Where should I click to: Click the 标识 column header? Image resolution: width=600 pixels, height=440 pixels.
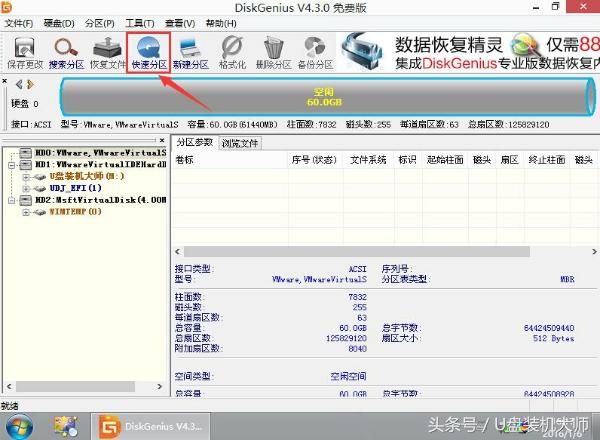pos(408,160)
